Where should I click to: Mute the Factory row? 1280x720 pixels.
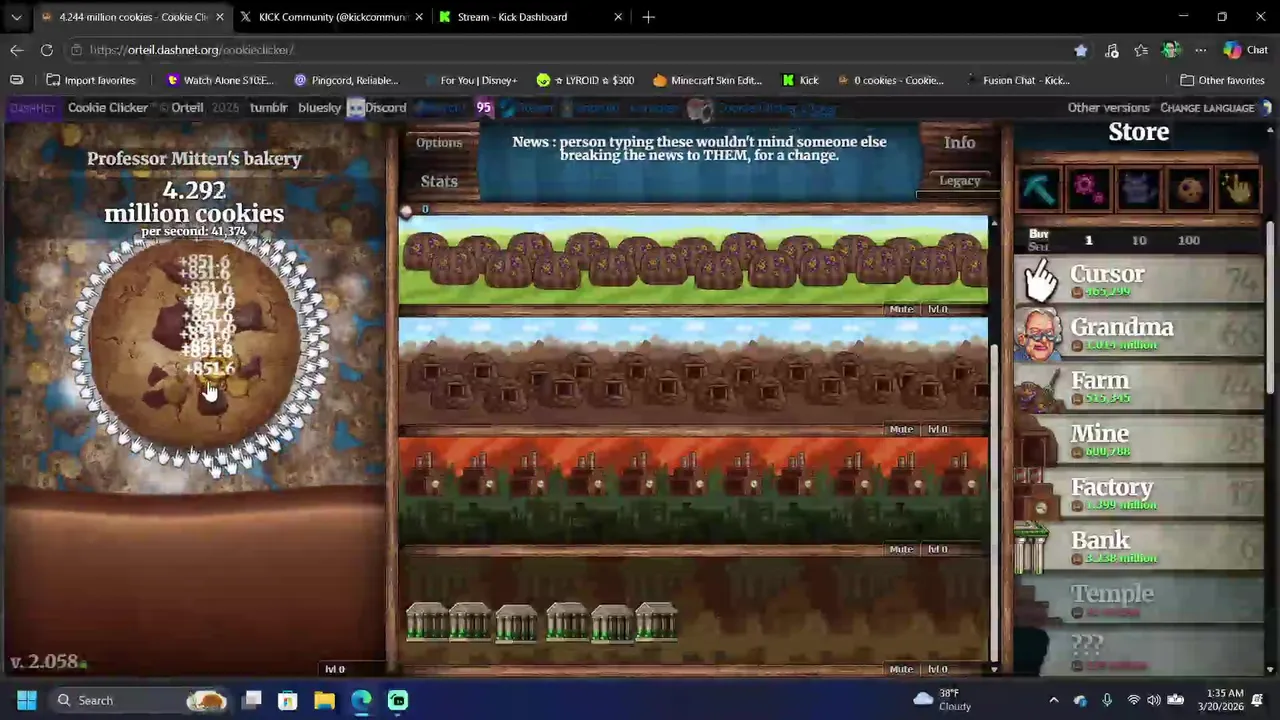pyautogui.click(x=901, y=549)
